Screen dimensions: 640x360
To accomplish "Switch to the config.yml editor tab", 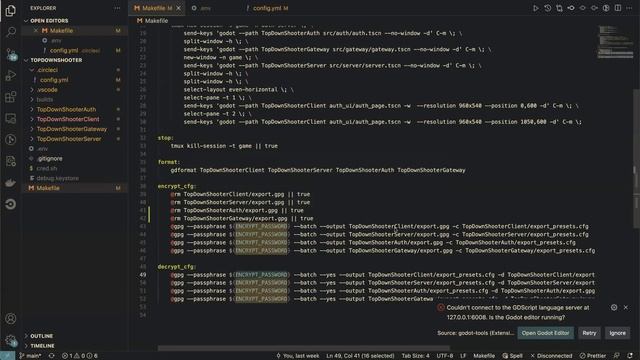I will pyautogui.click(x=267, y=8).
